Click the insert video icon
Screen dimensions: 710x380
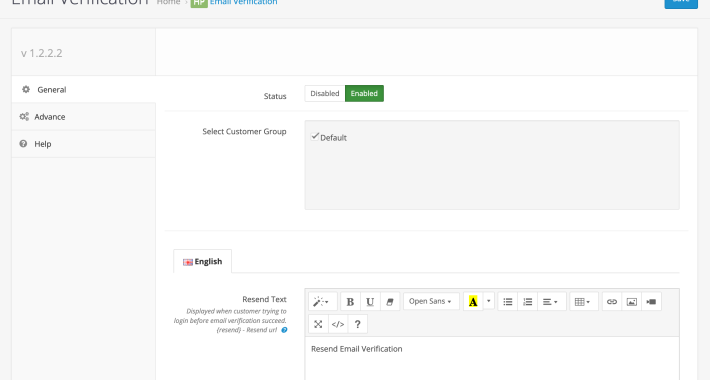coord(651,302)
